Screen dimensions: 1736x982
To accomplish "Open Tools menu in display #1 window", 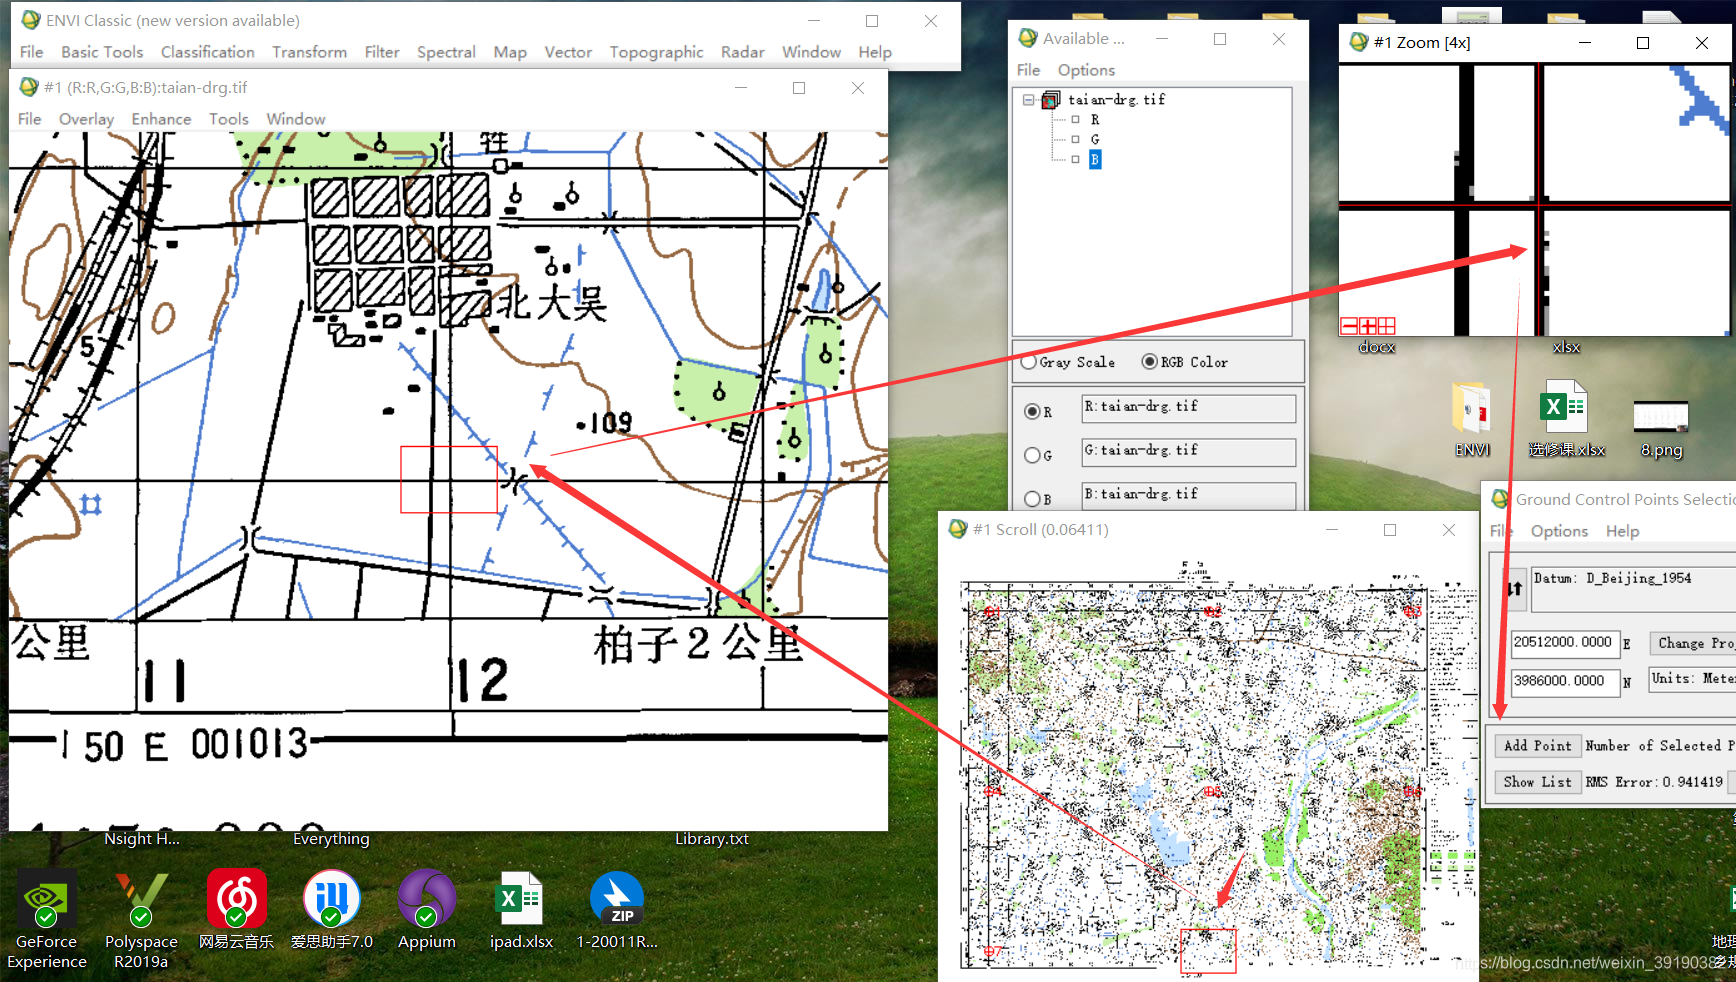I will tap(229, 119).
